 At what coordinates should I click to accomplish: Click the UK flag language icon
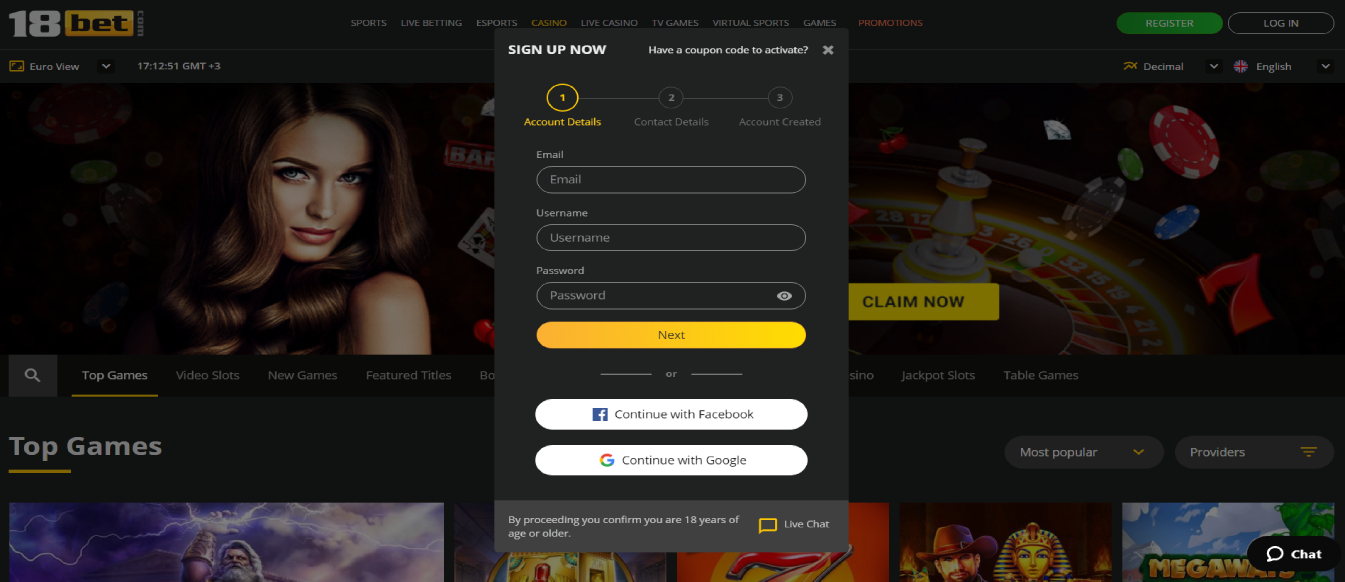click(1241, 66)
